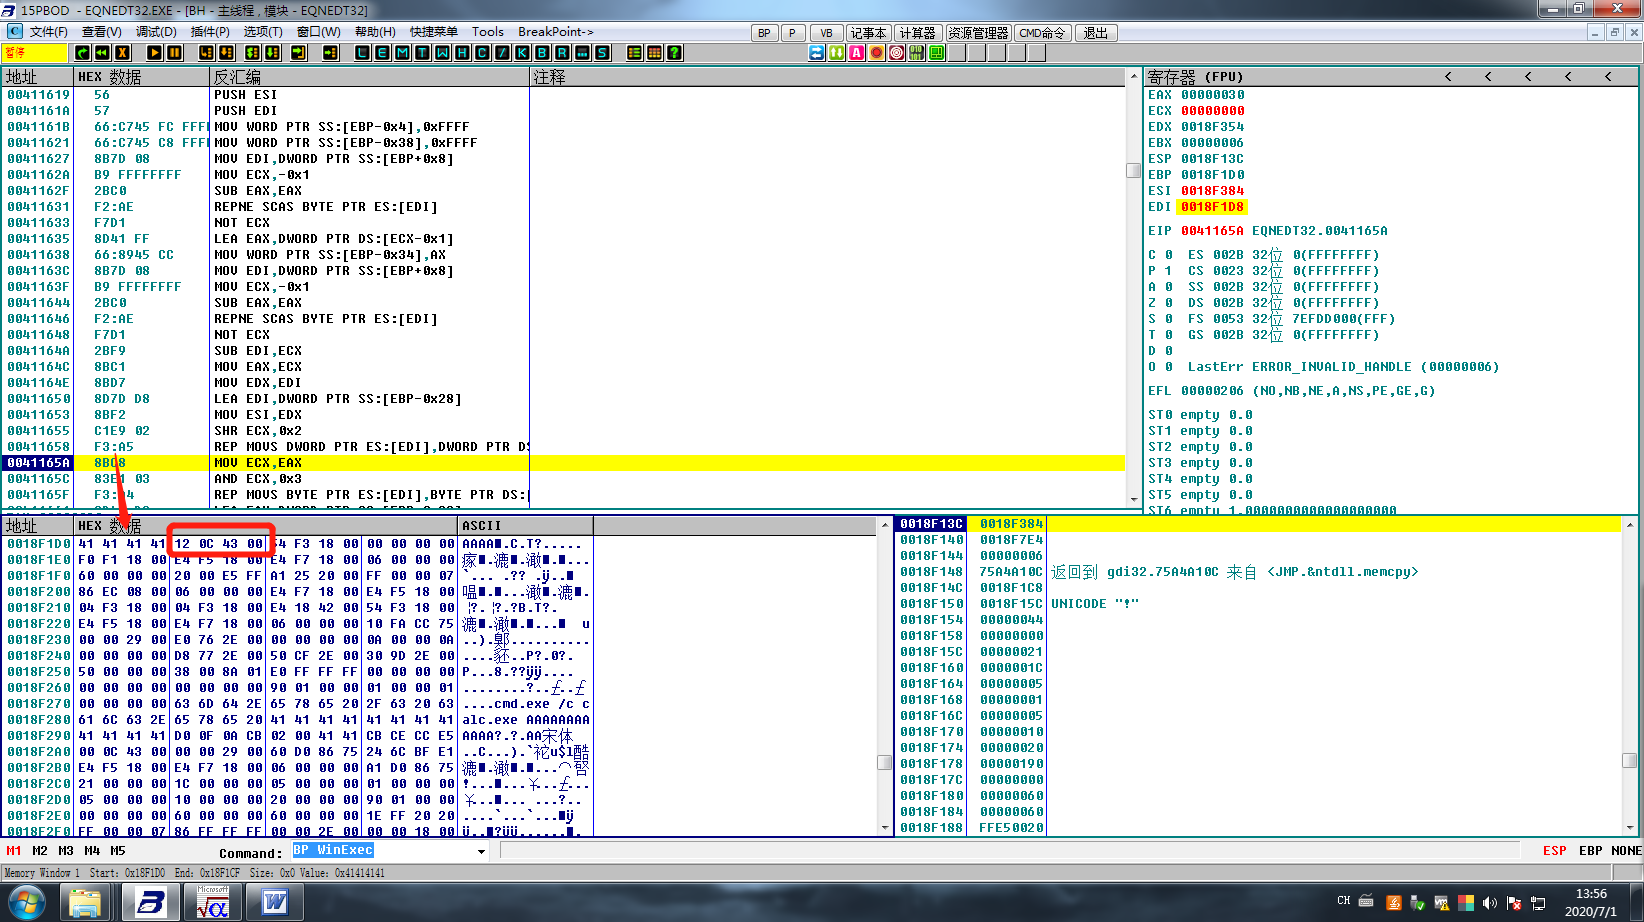Switch to memory window M2
1644x922 pixels.
point(40,851)
